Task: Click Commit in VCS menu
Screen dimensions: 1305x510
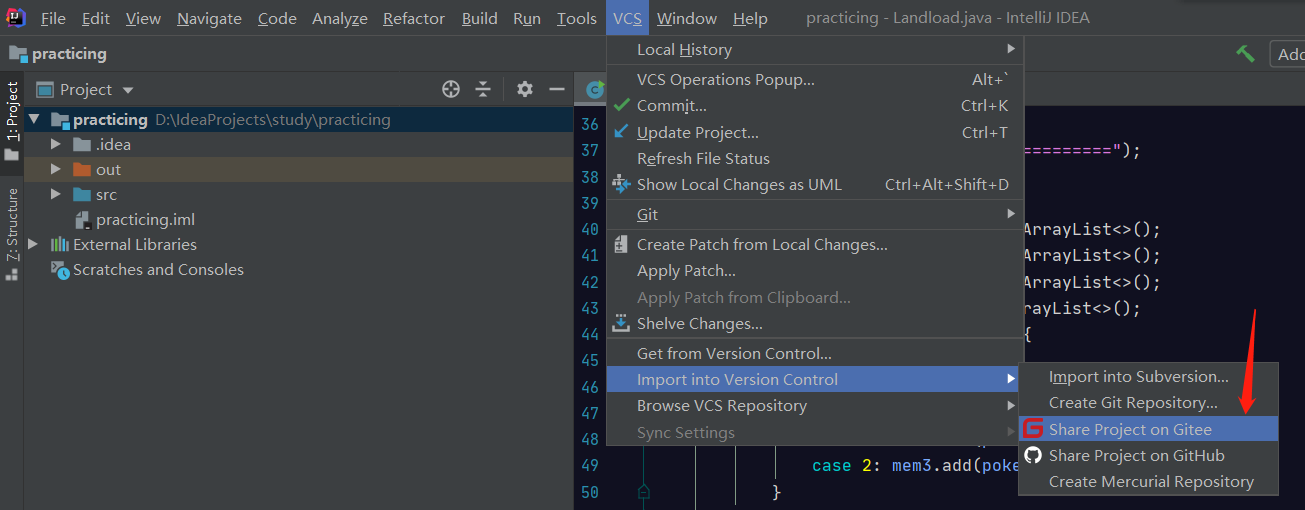Action: [x=671, y=106]
